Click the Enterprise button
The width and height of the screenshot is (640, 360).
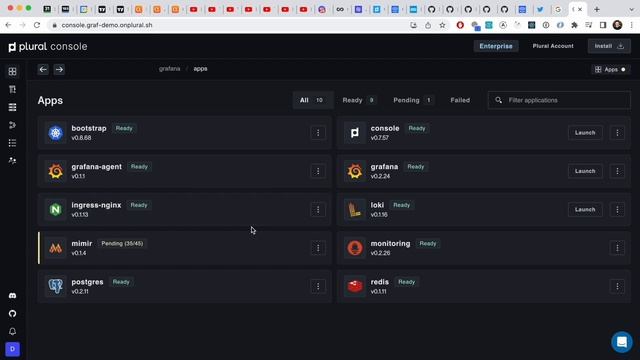[x=496, y=46]
